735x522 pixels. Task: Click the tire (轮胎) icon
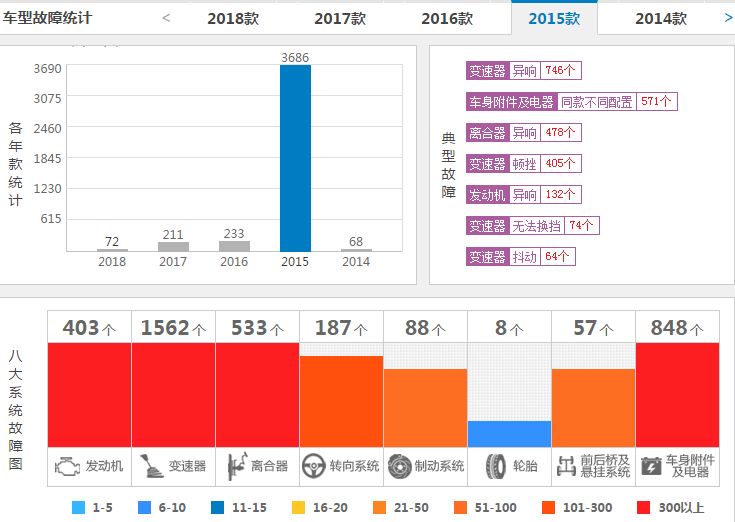coord(494,466)
